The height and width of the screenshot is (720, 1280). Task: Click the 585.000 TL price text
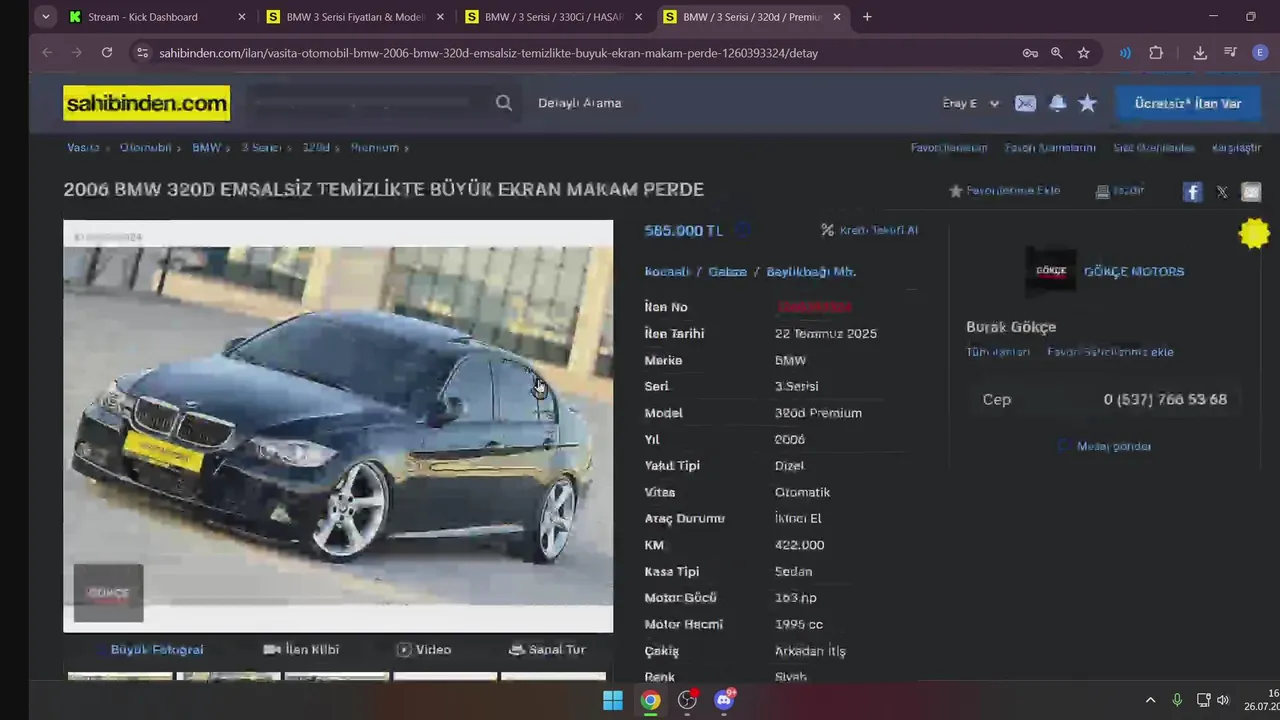click(x=683, y=230)
